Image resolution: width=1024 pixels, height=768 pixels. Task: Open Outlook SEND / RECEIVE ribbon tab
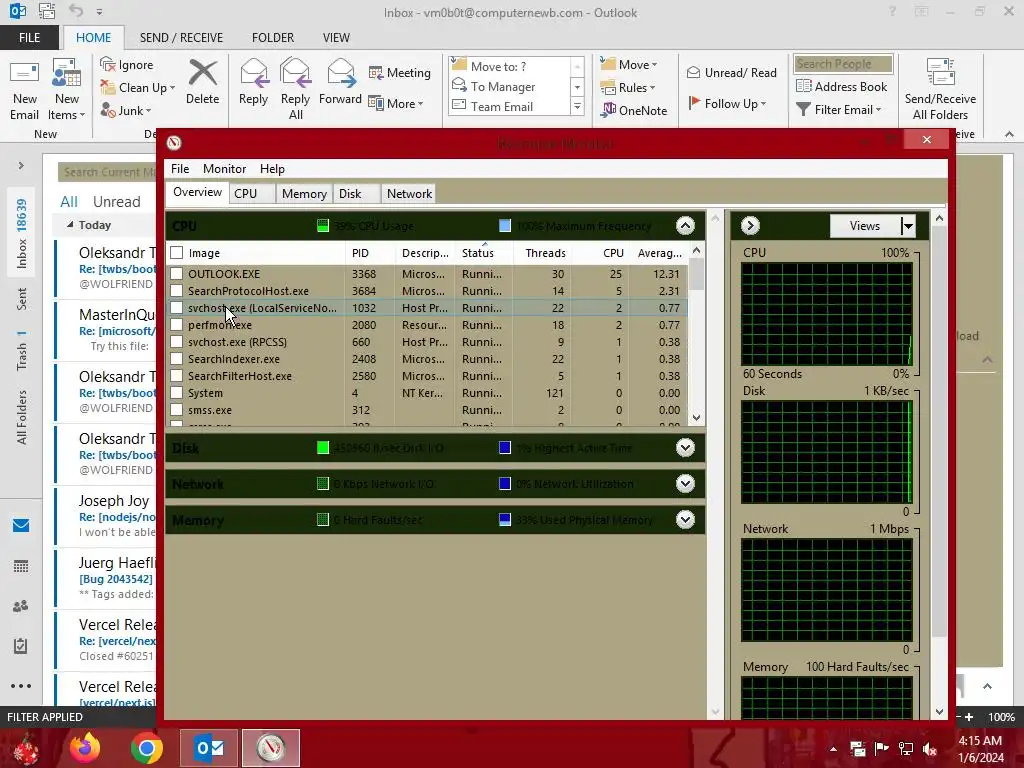(x=181, y=38)
